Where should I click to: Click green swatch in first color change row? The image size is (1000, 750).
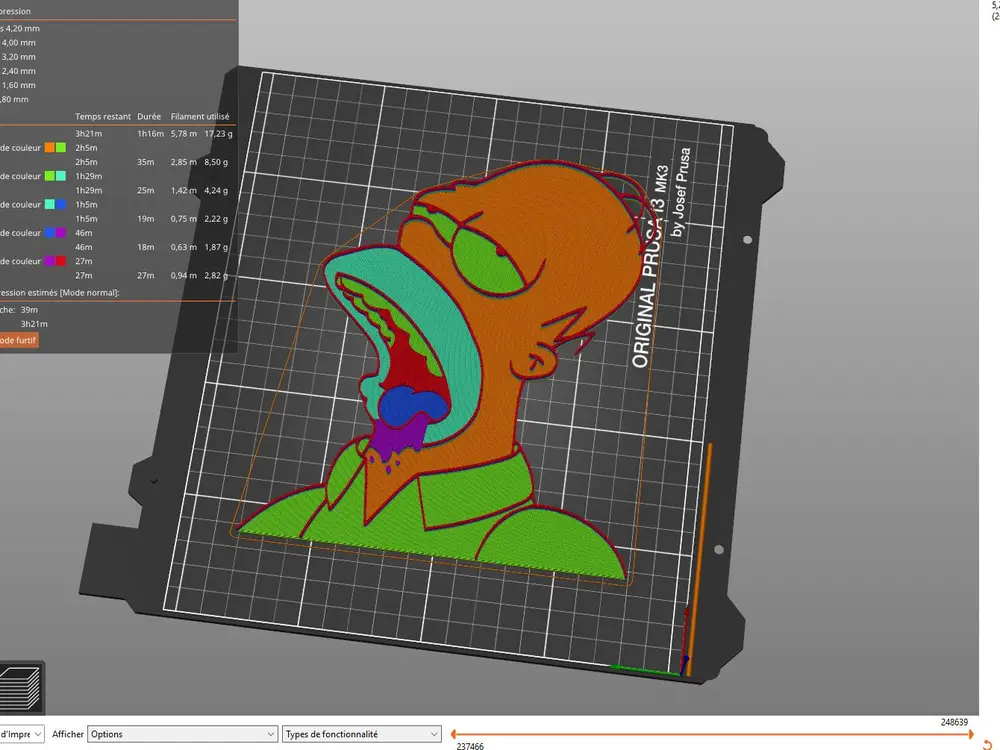(61, 147)
